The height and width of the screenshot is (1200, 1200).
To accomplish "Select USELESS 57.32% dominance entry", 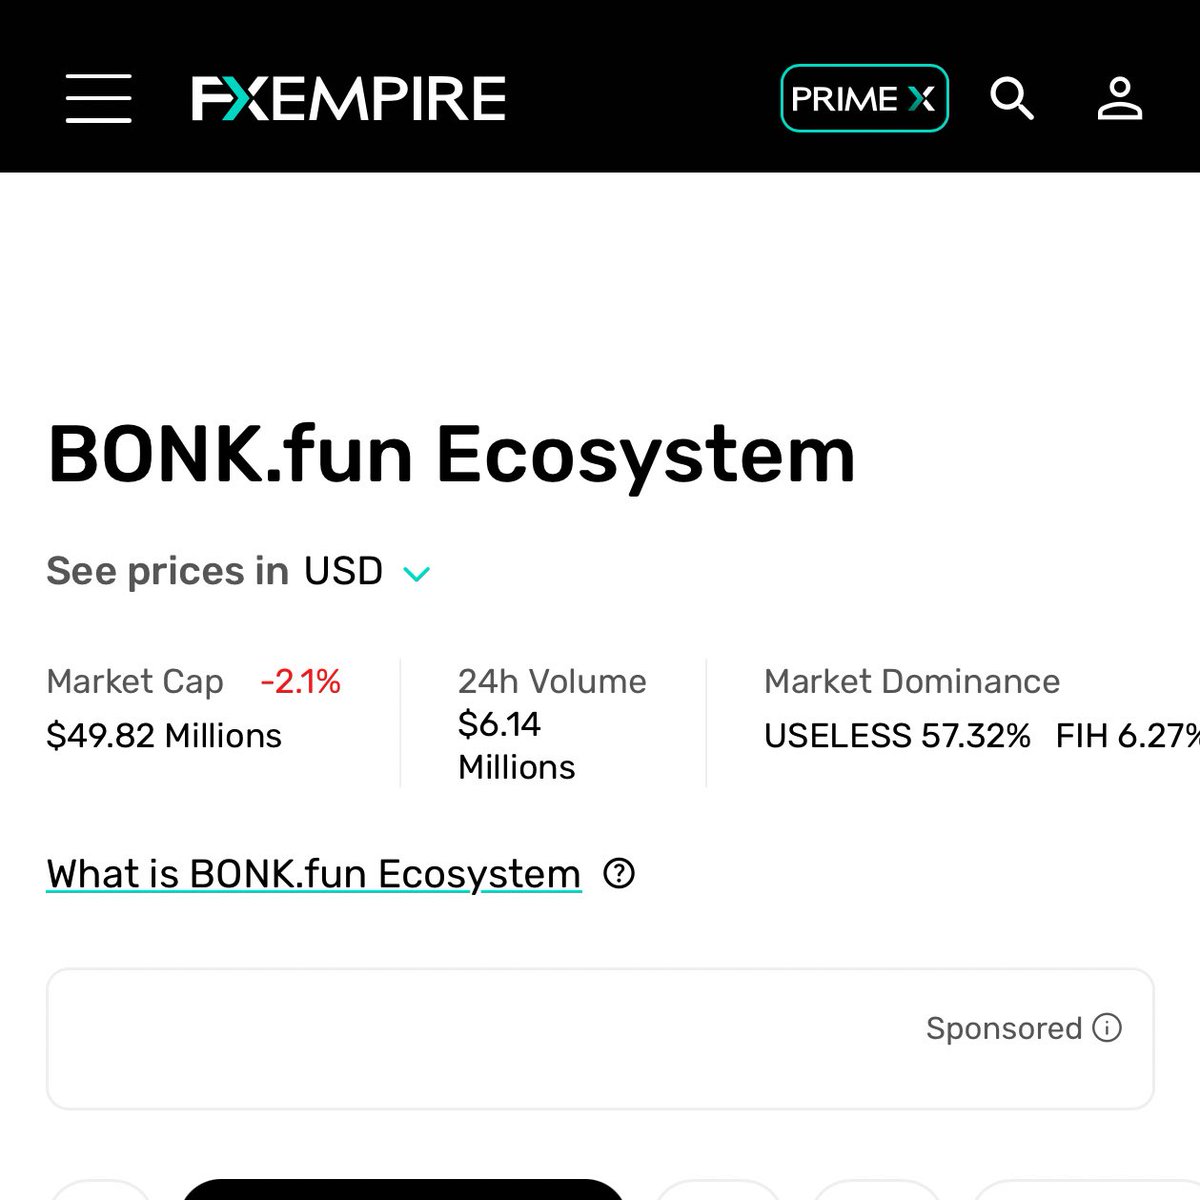I will 896,736.
